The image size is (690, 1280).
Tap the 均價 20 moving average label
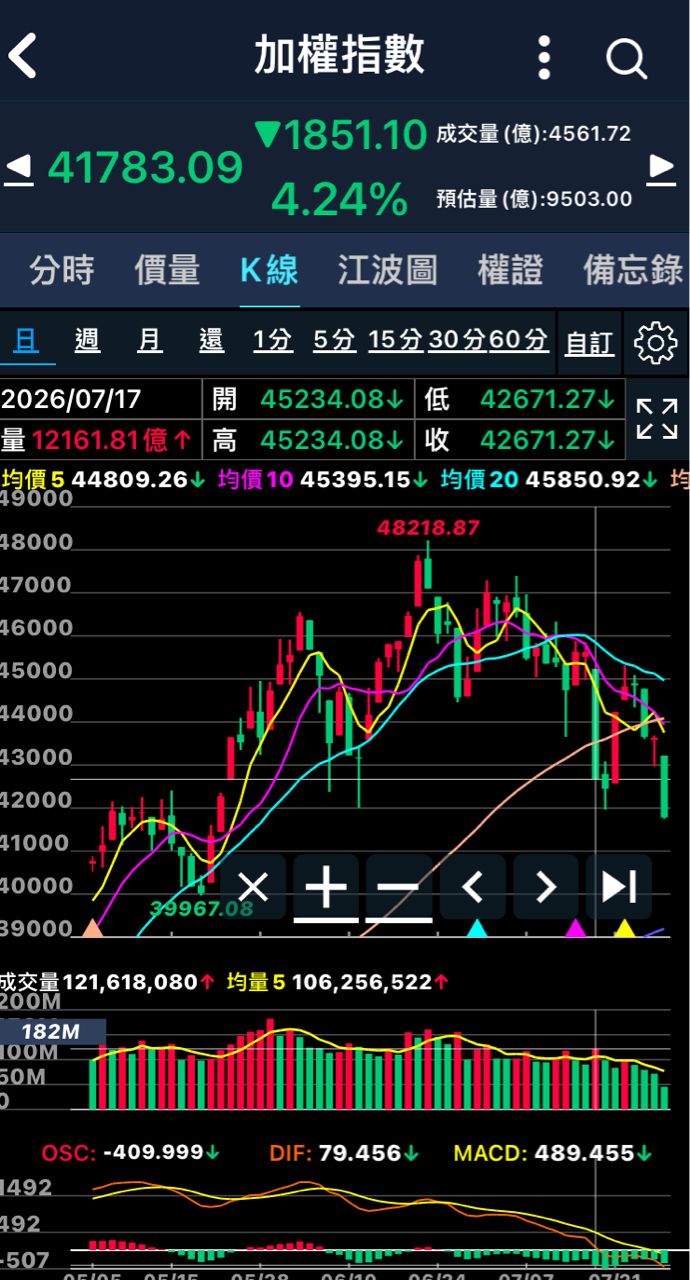click(x=549, y=480)
